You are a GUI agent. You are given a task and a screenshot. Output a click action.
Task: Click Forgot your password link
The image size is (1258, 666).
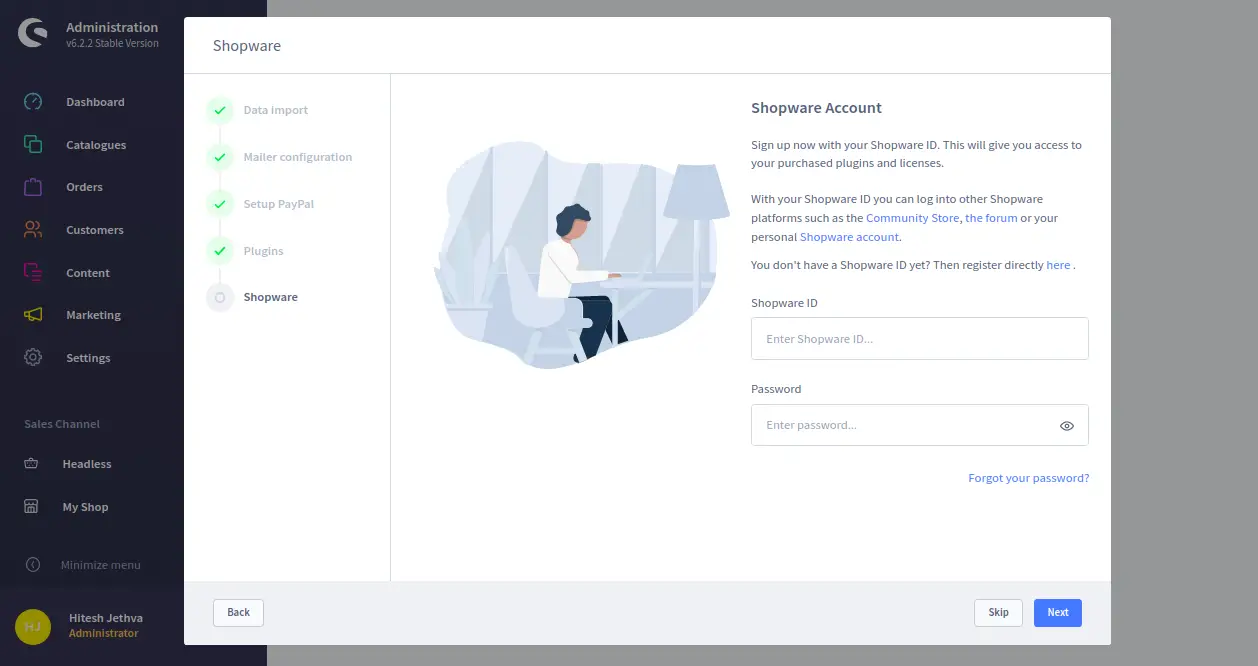pyautogui.click(x=1029, y=478)
